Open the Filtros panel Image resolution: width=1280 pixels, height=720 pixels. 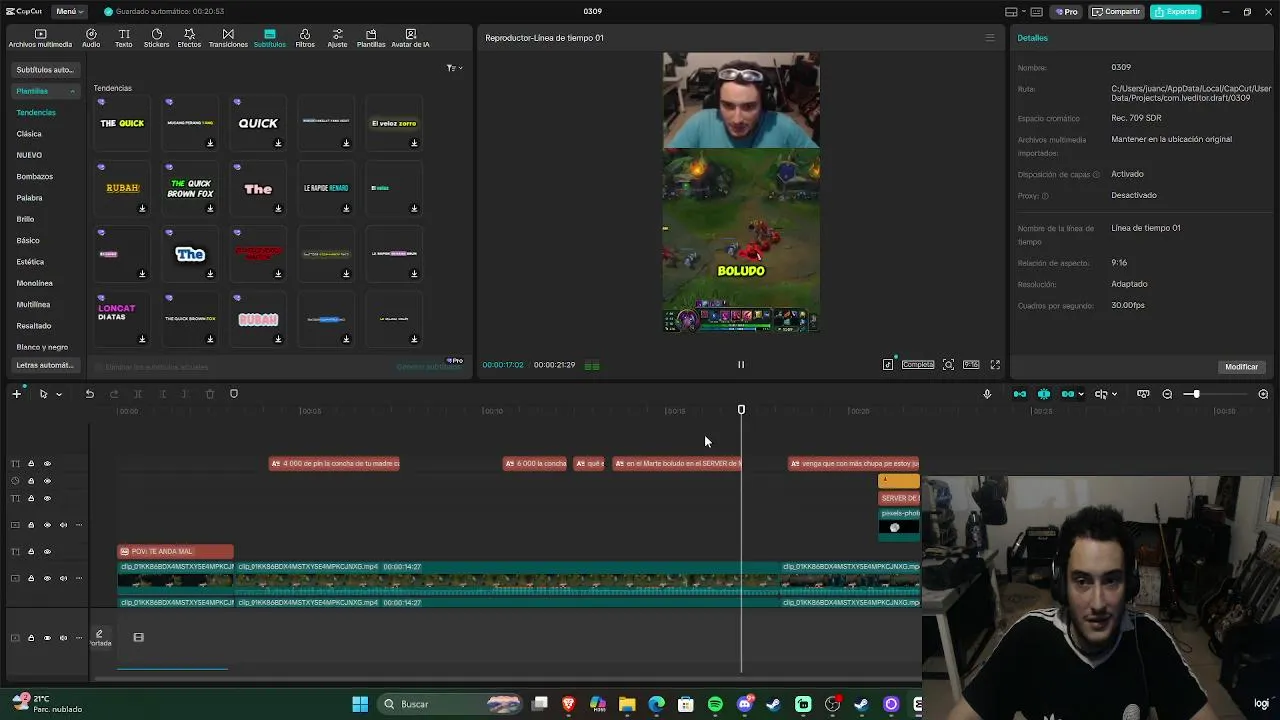pos(305,38)
